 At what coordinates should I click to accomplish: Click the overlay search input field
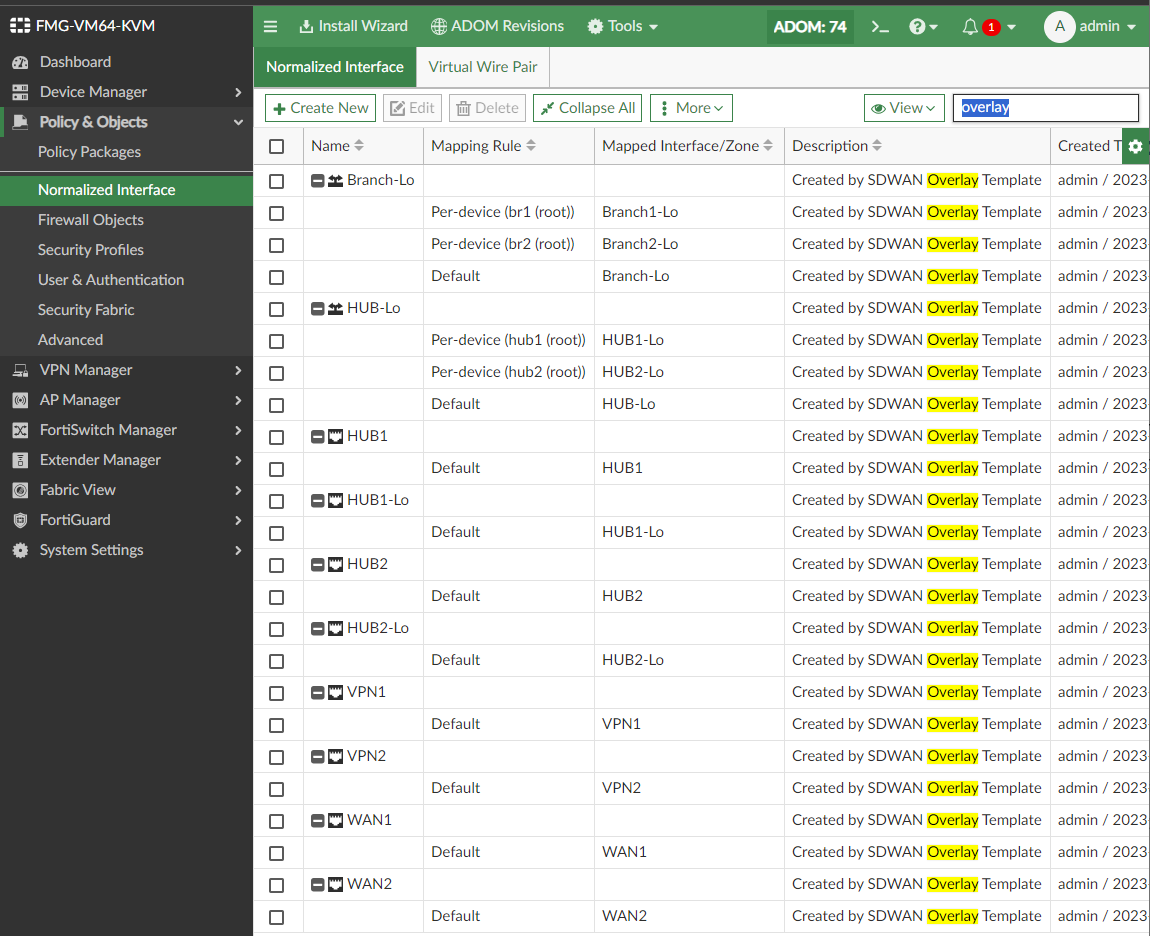click(1045, 107)
